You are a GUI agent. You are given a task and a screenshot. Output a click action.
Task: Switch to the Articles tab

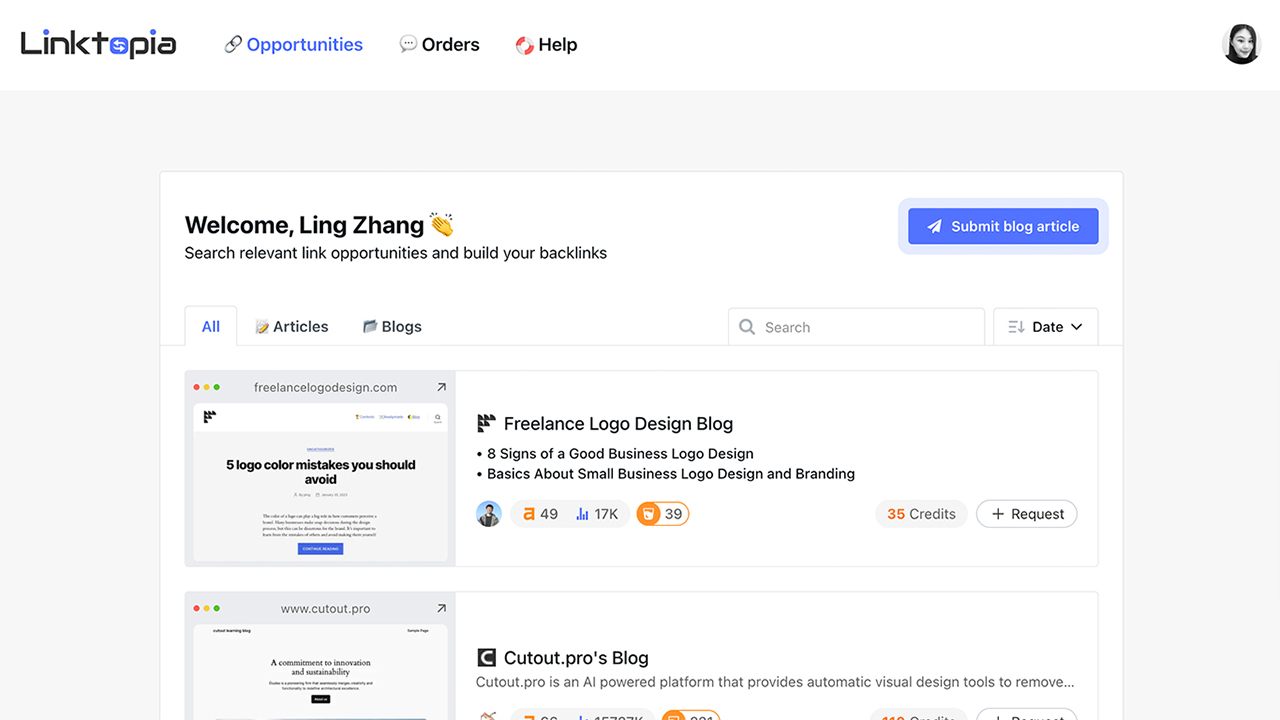(291, 326)
